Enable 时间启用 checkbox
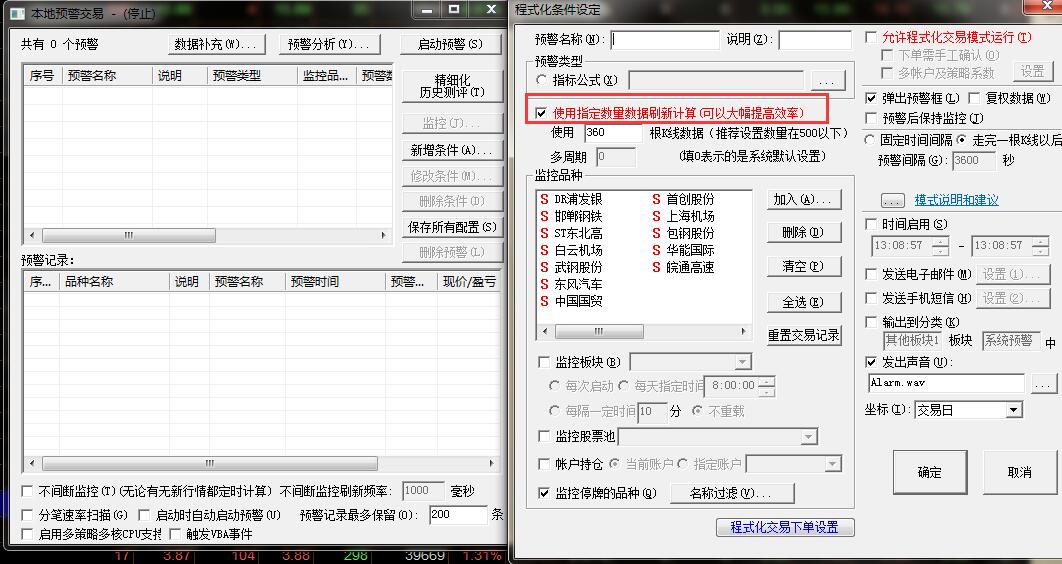 [871, 224]
